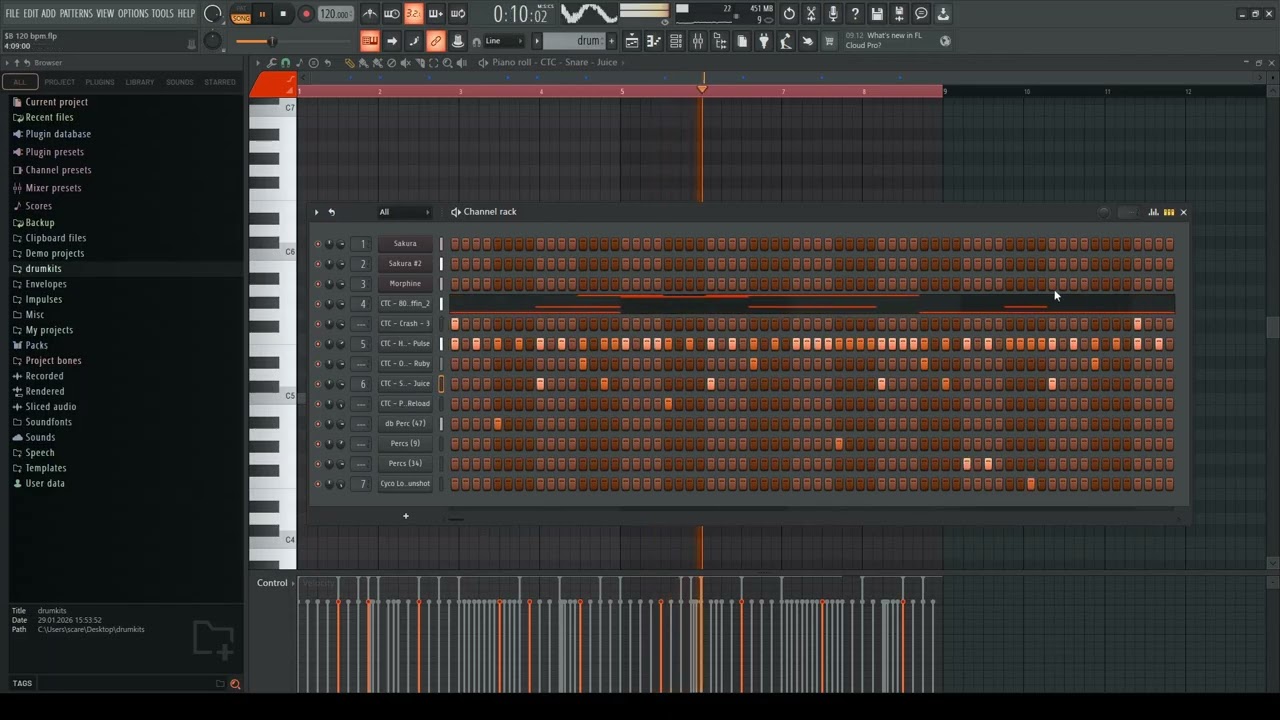Select the piano roll magnet snap icon
This screenshot has height=720, width=1280.
(286, 63)
